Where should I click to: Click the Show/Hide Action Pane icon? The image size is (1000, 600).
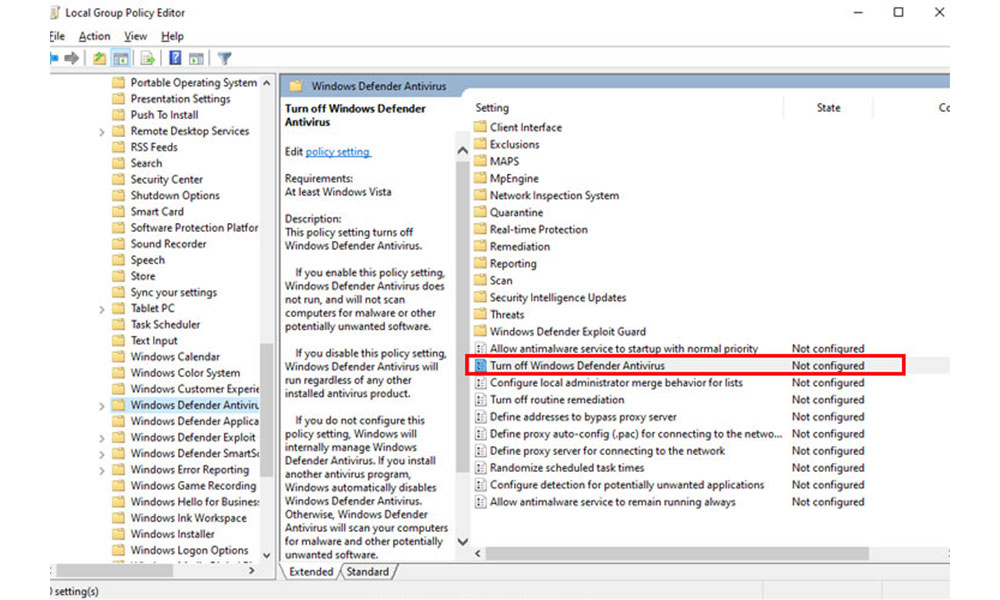pyautogui.click(x=197, y=59)
